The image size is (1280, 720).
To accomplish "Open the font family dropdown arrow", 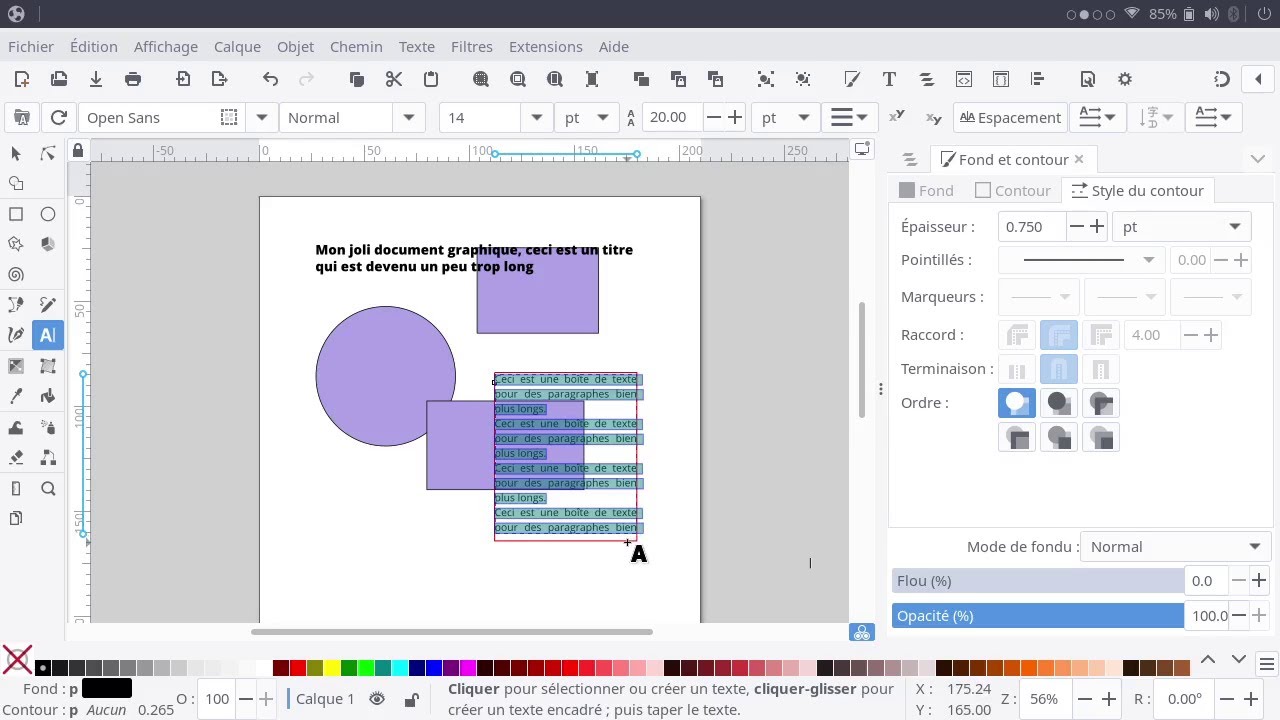I will click(261, 117).
